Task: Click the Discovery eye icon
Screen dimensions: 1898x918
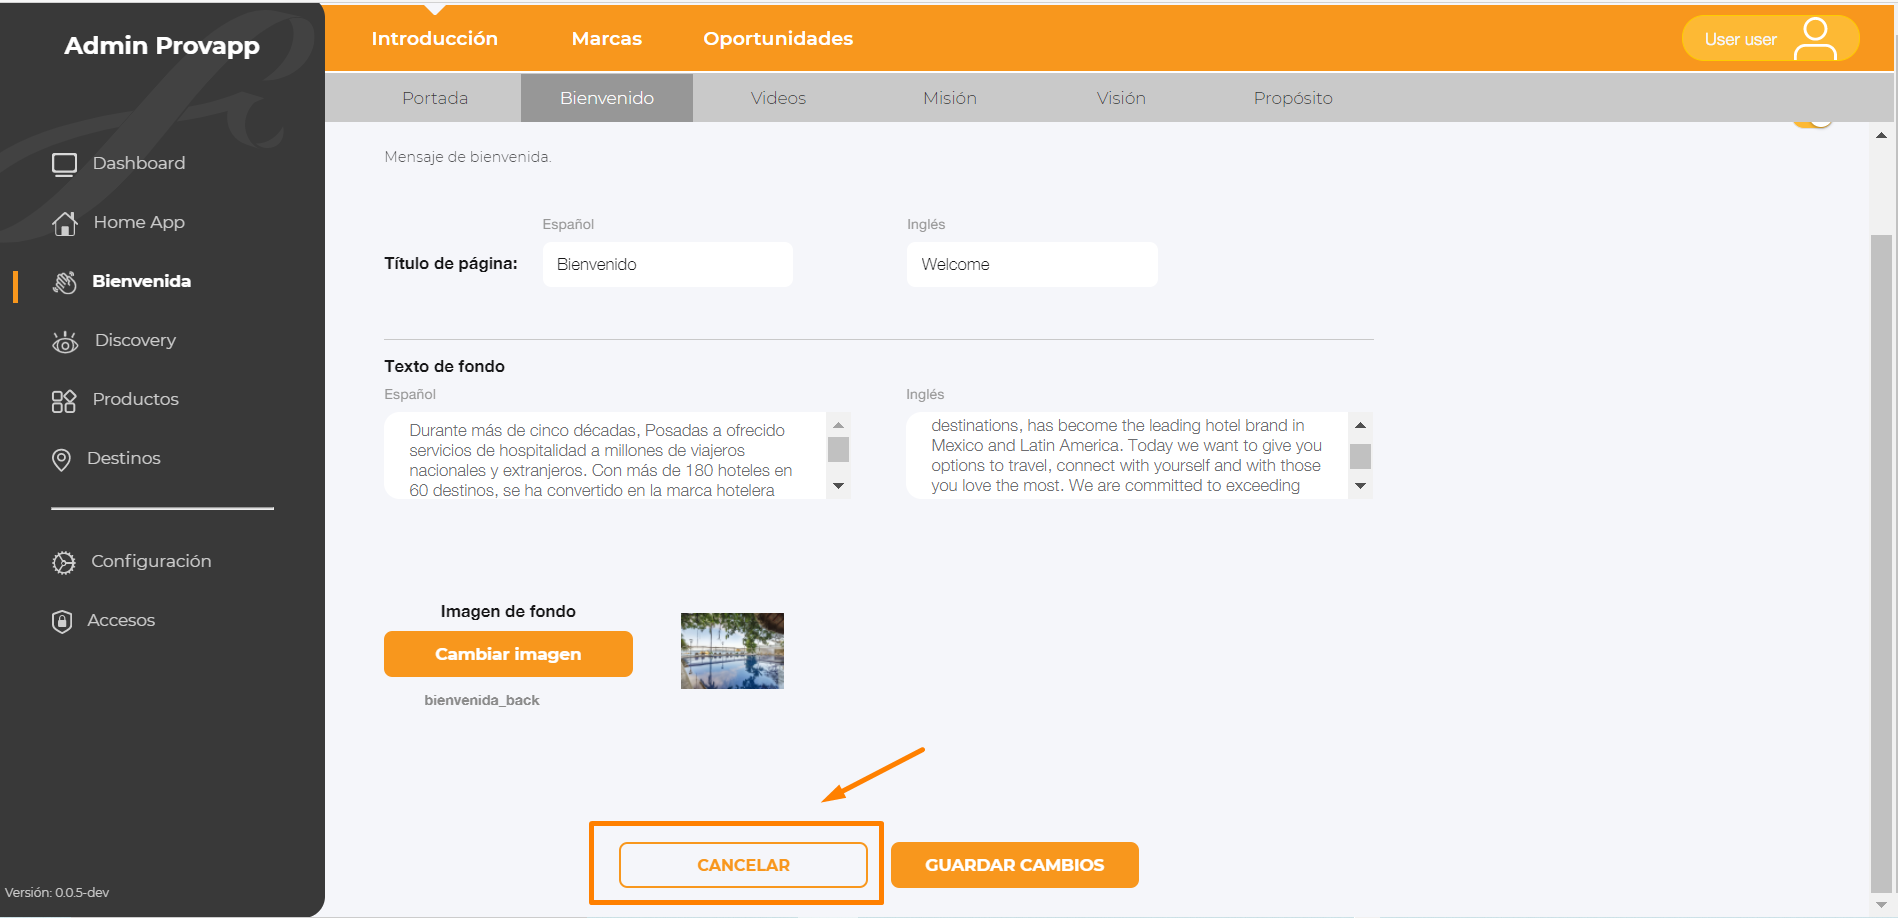Action: click(64, 342)
